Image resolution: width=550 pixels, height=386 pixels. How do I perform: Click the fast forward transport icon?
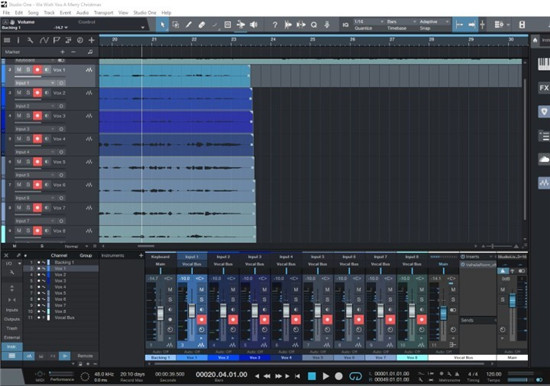pos(278,376)
